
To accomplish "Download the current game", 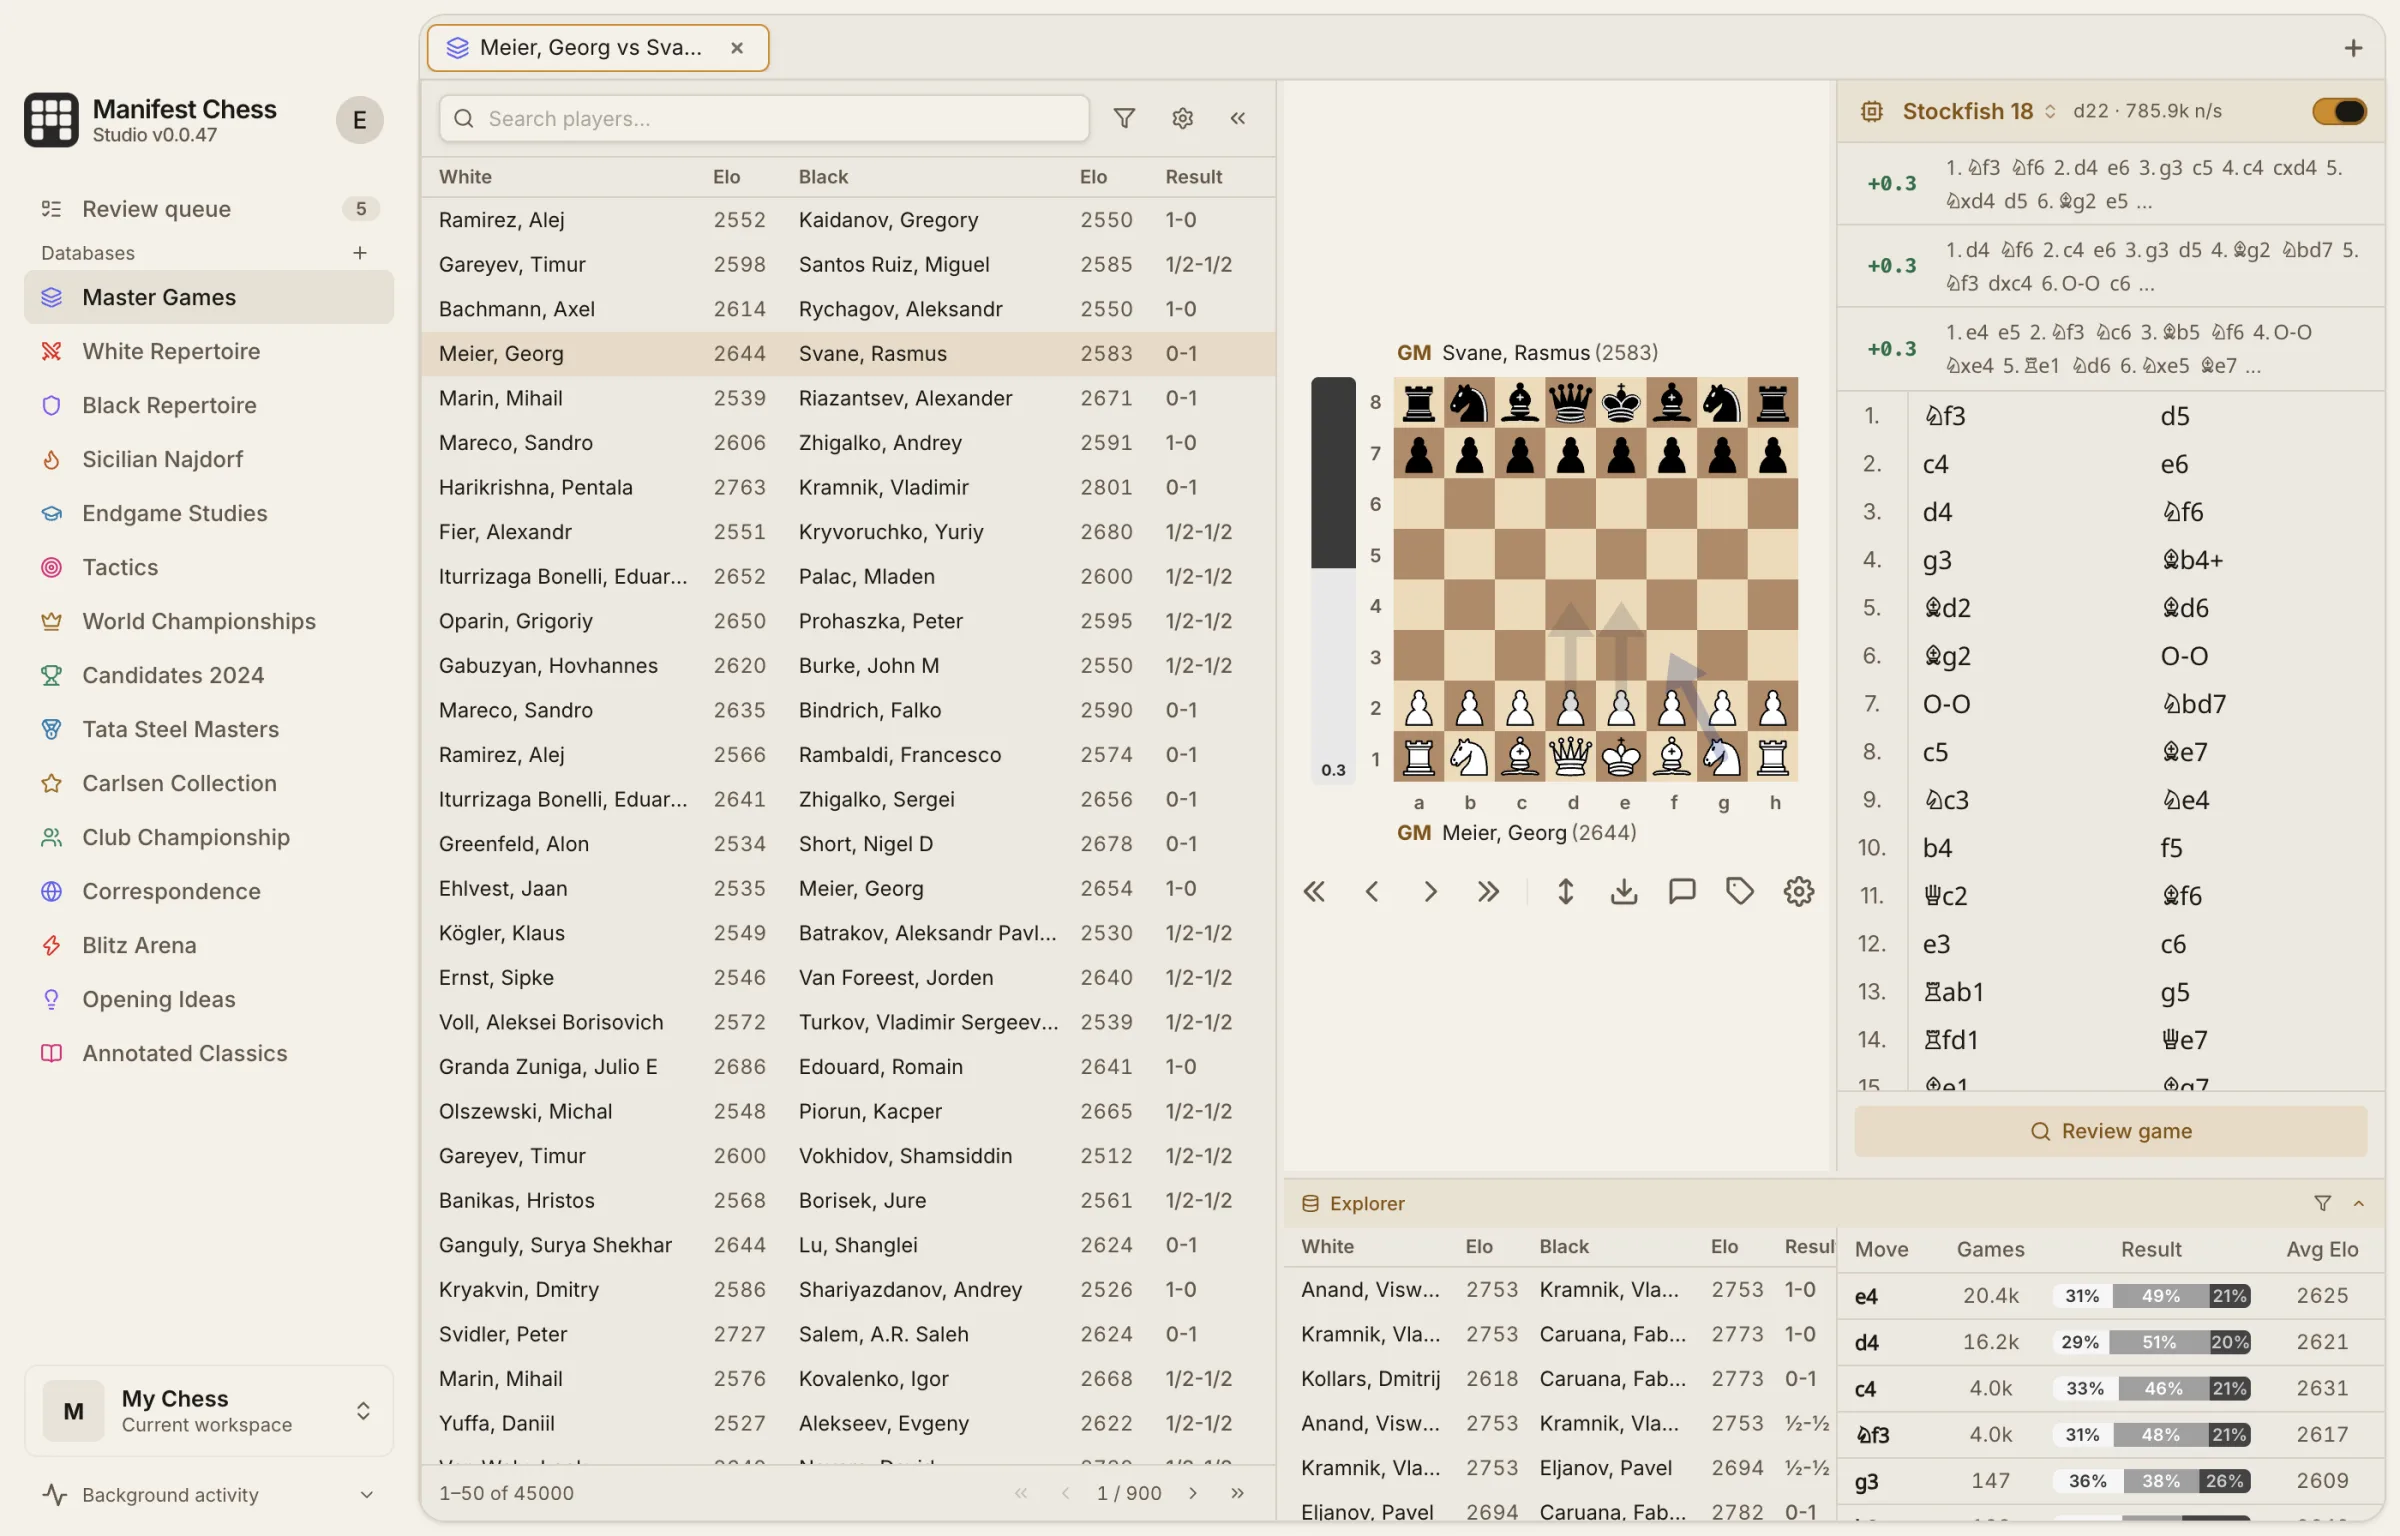I will [1624, 891].
